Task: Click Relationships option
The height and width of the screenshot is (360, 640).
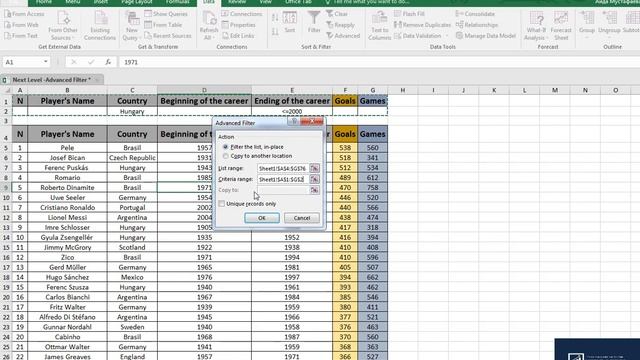Action: tap(477, 25)
